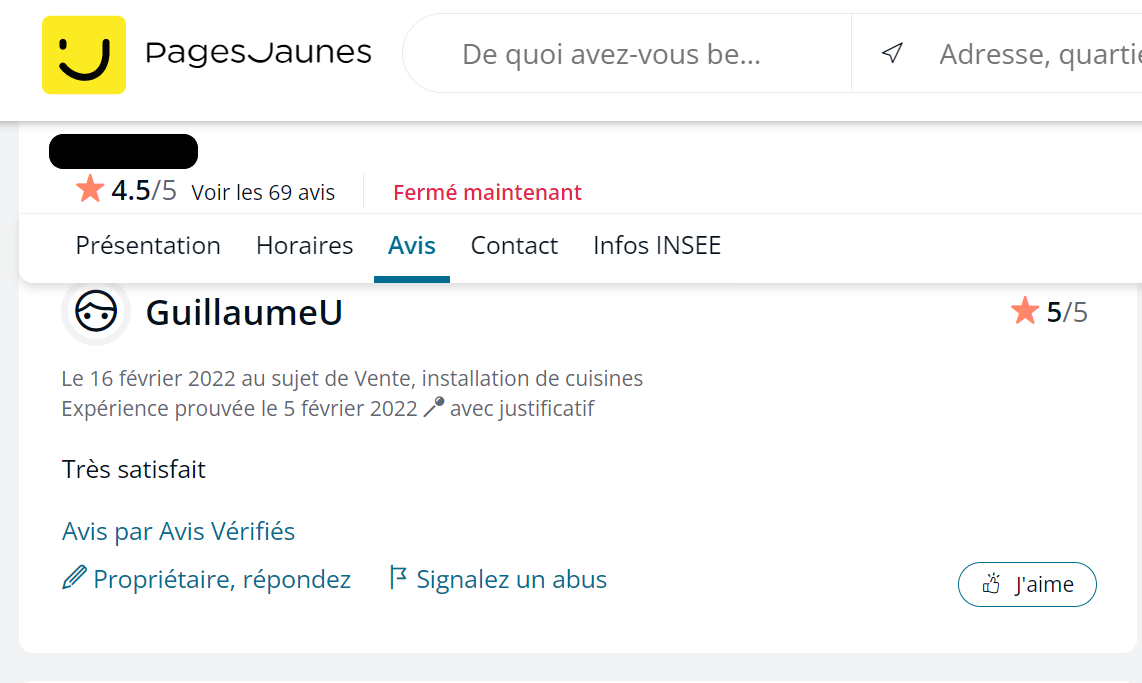1142x683 pixels.
Task: Click the PagesJaunes smiley logo icon
Action: pos(84,54)
